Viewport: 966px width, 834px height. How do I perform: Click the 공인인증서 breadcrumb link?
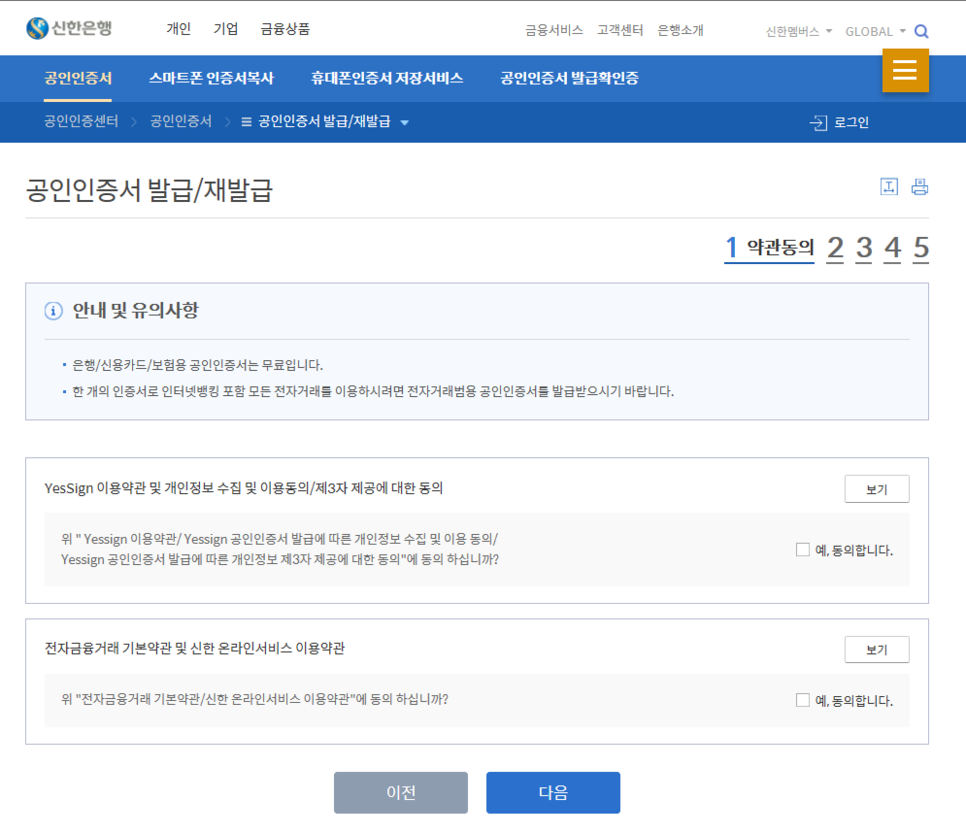[x=181, y=121]
